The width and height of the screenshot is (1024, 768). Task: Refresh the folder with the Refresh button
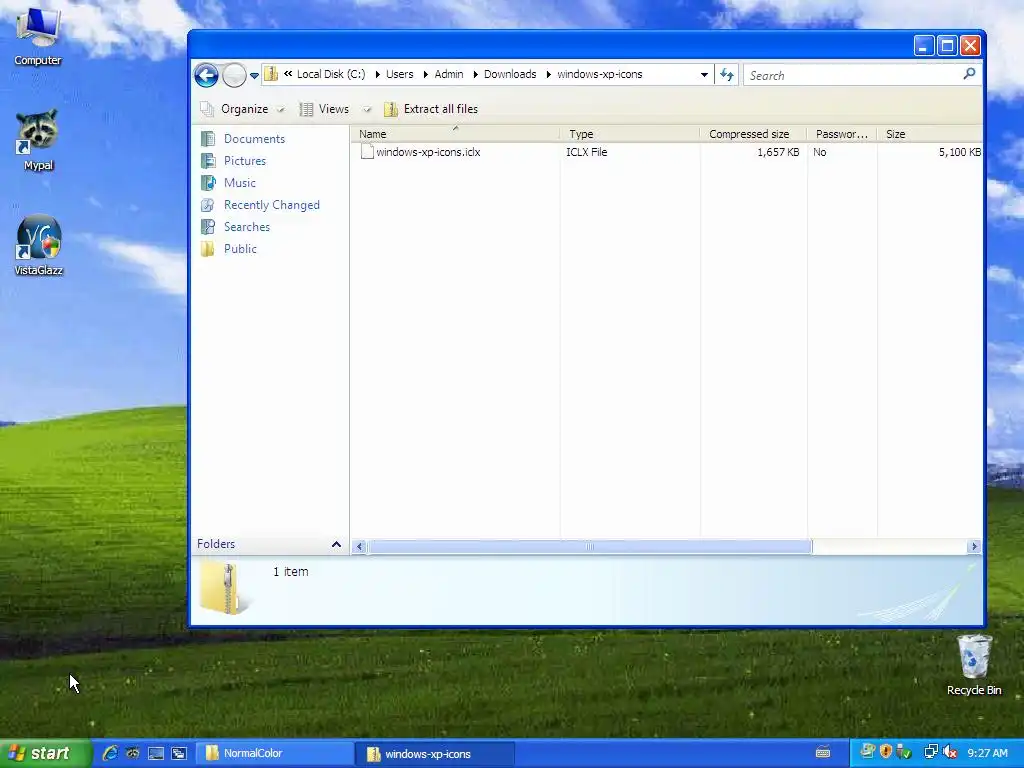click(727, 75)
